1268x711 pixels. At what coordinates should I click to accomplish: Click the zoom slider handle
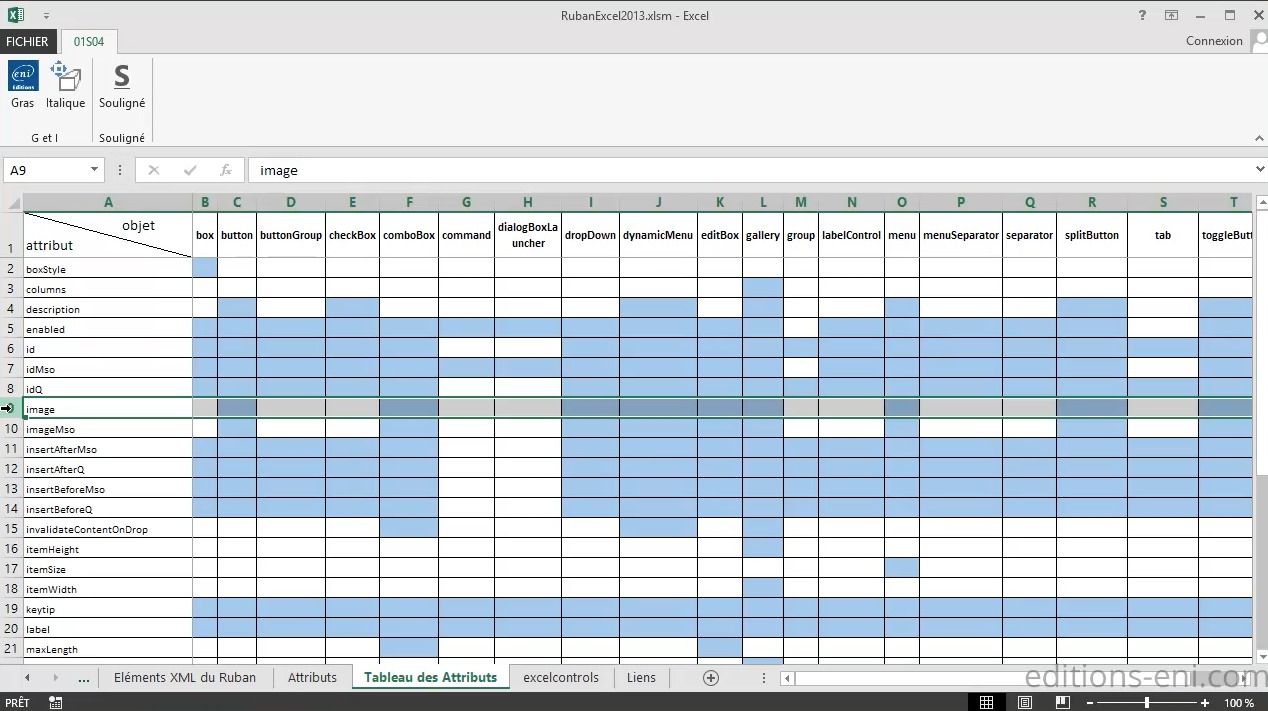coord(1146,703)
